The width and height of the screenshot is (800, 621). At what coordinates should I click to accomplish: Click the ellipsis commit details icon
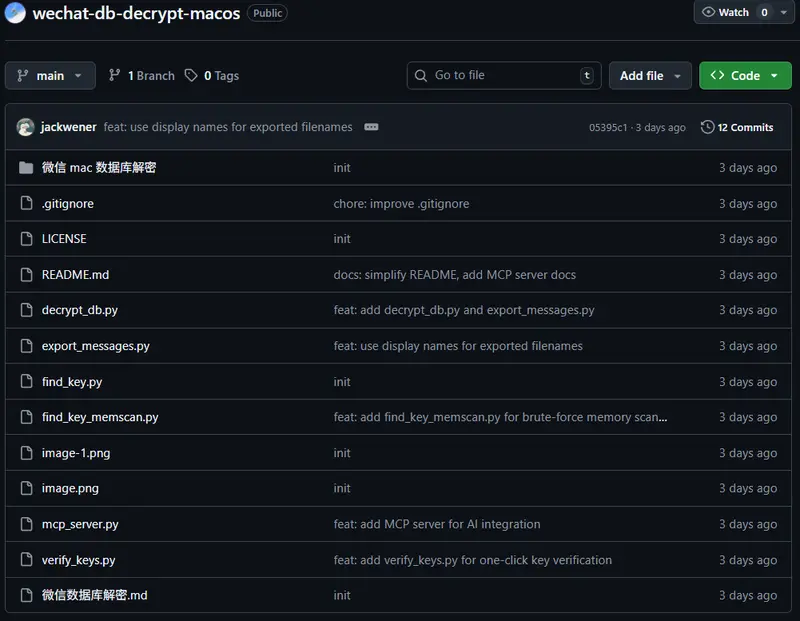371,127
